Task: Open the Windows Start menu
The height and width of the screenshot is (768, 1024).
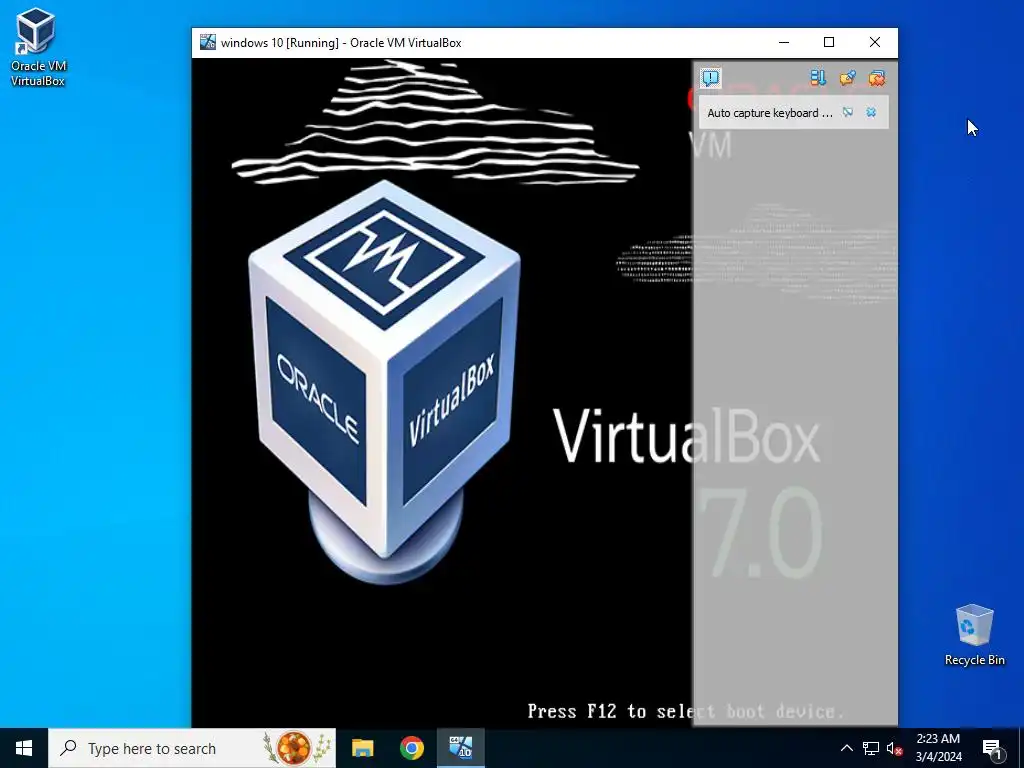Action: coord(24,748)
